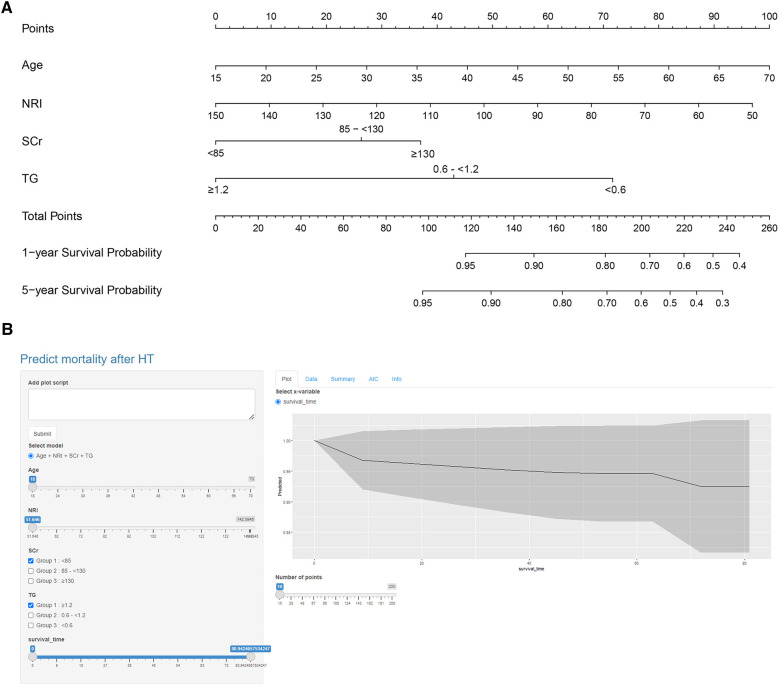Select the Age + NRI + SCr + TG model
Image resolution: width=780 pixels, height=686 pixels.
point(32,456)
